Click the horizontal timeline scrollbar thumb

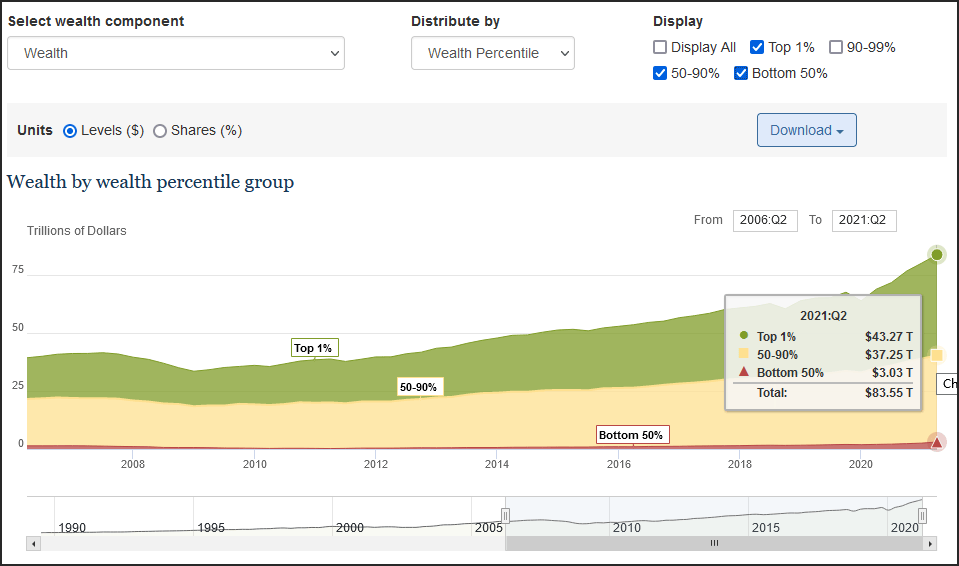[x=714, y=543]
